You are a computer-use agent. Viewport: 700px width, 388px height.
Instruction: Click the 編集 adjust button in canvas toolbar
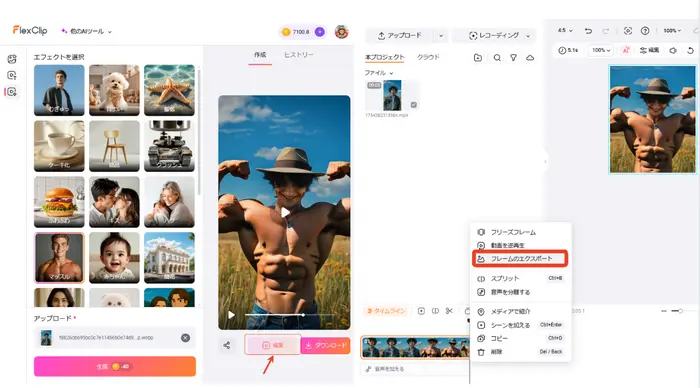coord(649,50)
